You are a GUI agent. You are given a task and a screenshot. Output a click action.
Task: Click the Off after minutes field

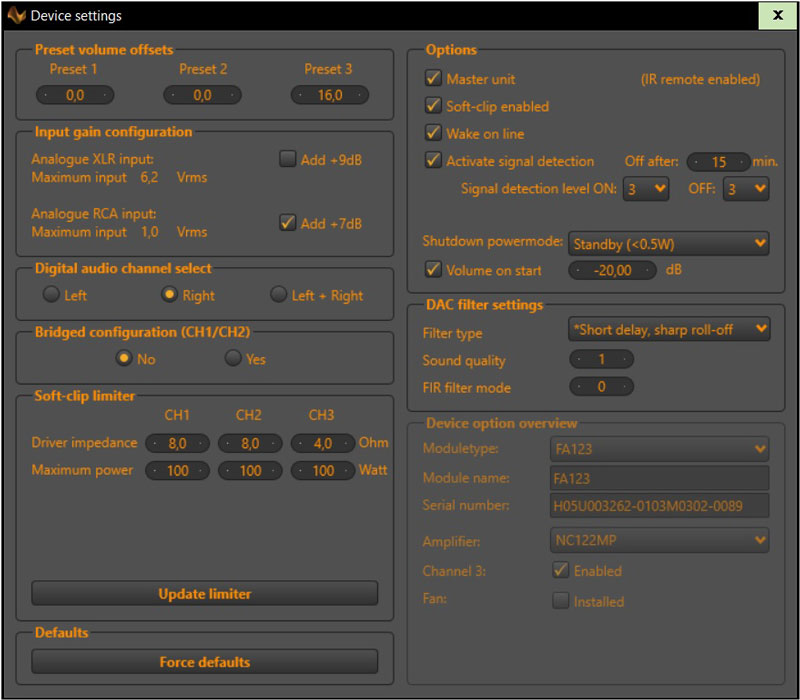(718, 162)
